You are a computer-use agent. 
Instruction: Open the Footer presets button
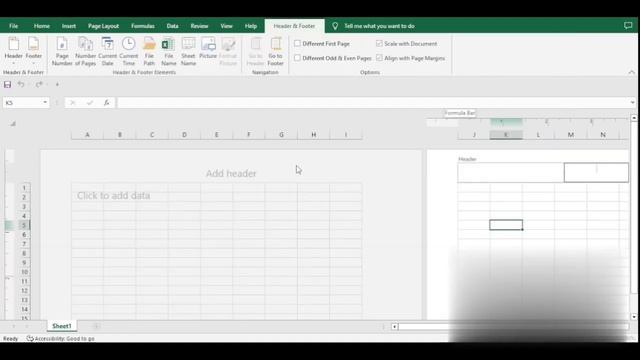(33, 51)
